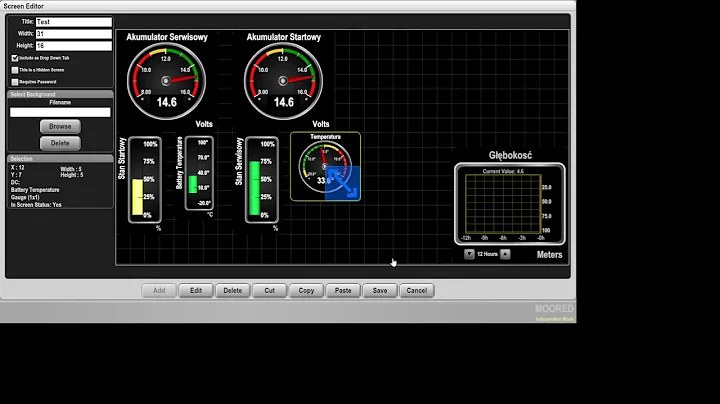Screen dimensions: 720x404
Task: Select the Stan Serwisowy green bar gauge
Action: pos(262,180)
